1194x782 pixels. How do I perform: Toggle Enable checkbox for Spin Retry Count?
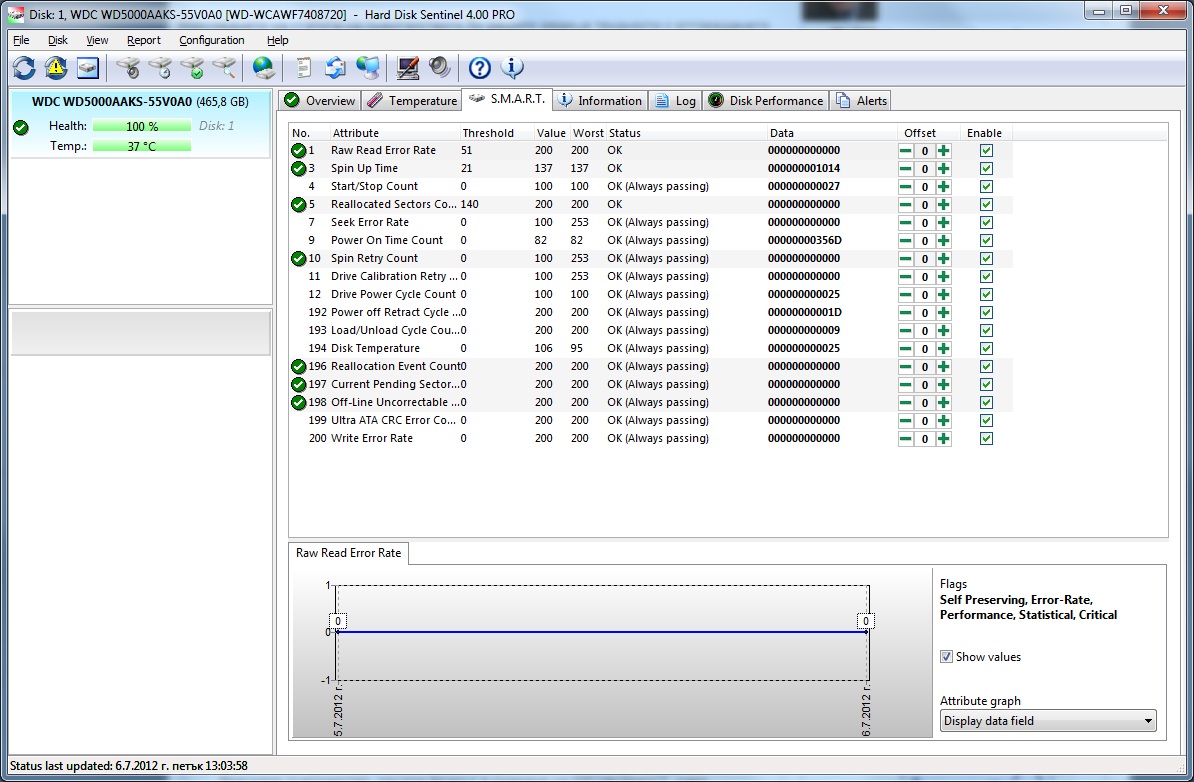(986, 259)
